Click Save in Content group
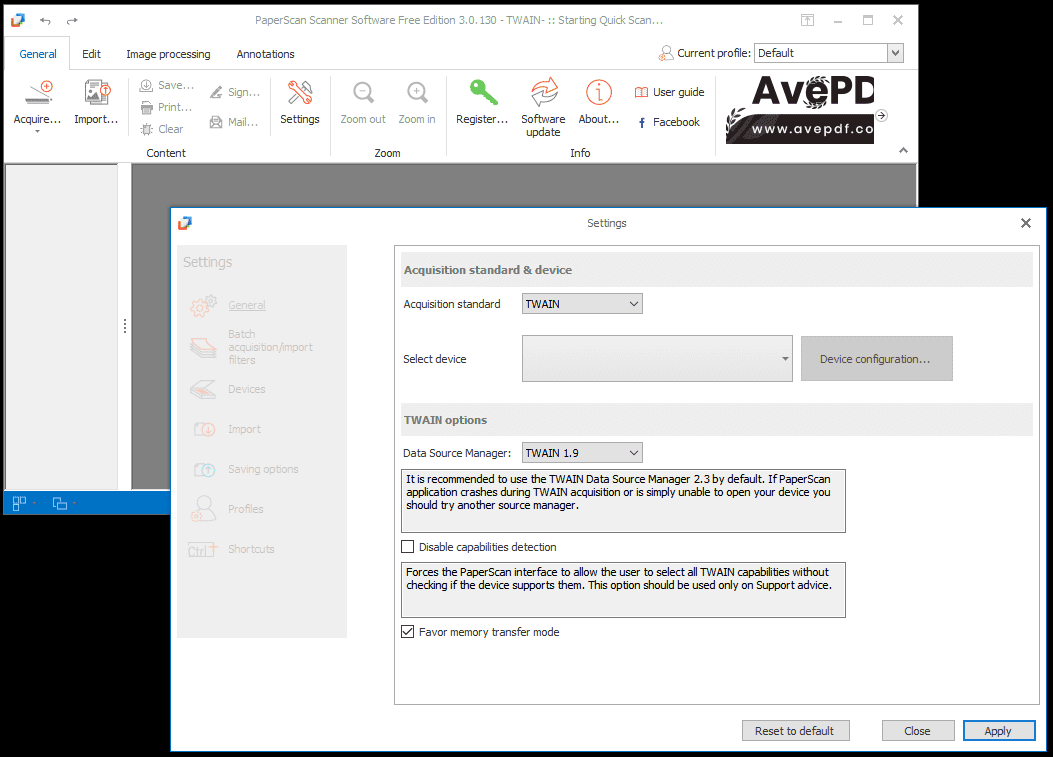The height and width of the screenshot is (757, 1053). coord(167,85)
